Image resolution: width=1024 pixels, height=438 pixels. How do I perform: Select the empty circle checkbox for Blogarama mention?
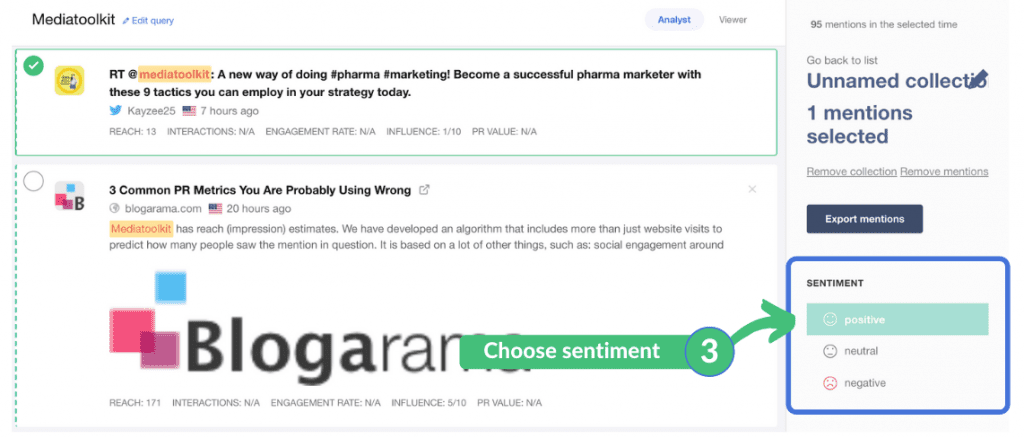click(x=34, y=181)
